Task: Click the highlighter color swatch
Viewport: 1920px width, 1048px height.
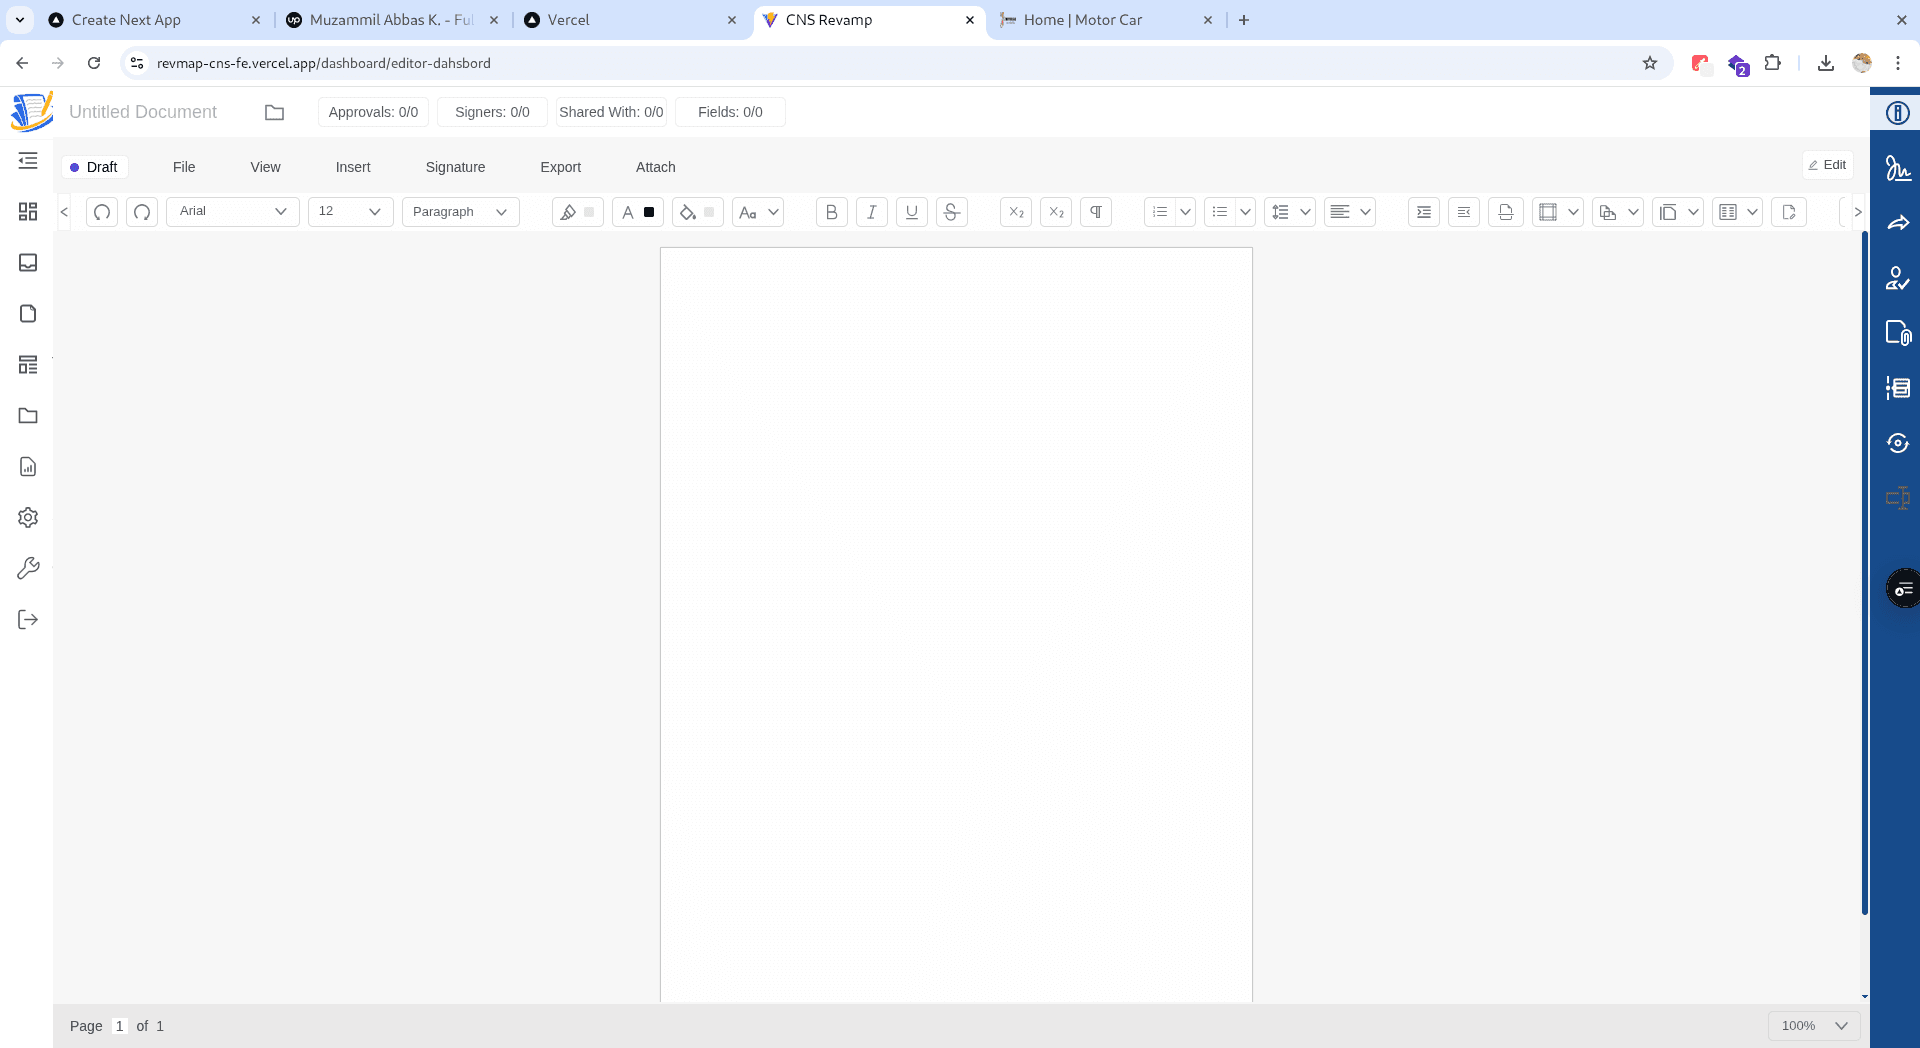Action: click(589, 212)
